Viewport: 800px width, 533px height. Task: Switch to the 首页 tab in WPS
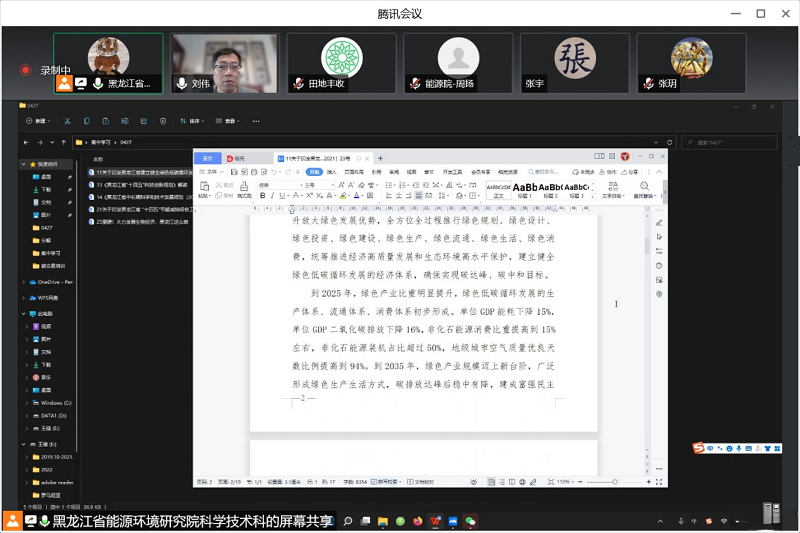point(208,158)
